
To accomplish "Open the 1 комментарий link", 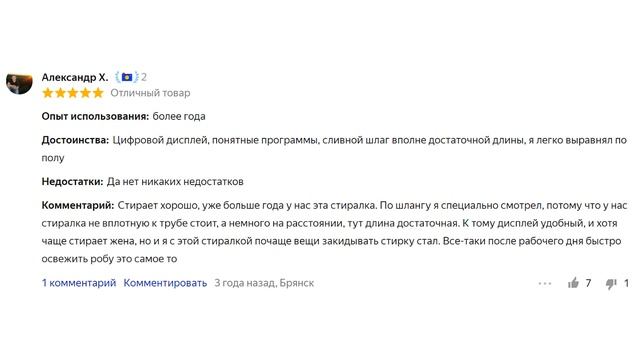I will [x=79, y=283].
